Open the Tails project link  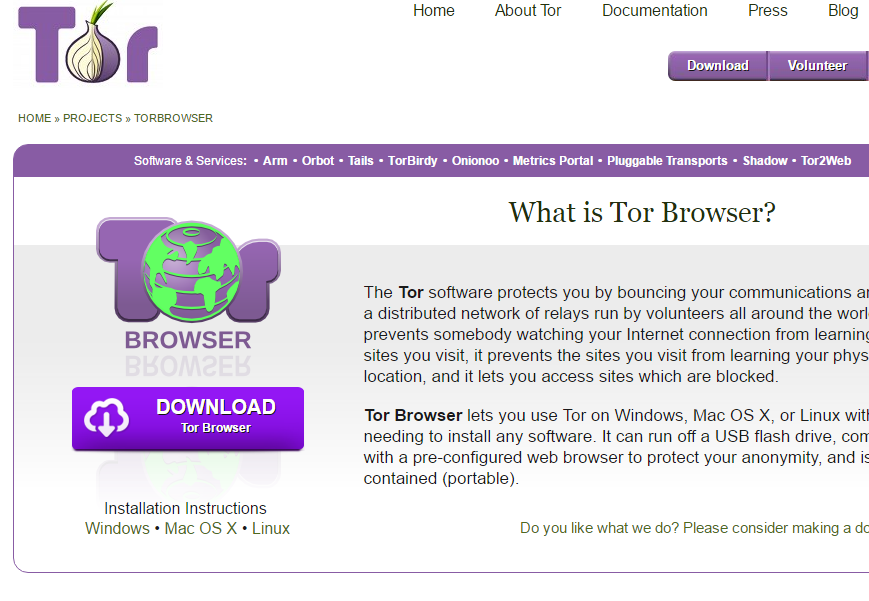tap(361, 161)
